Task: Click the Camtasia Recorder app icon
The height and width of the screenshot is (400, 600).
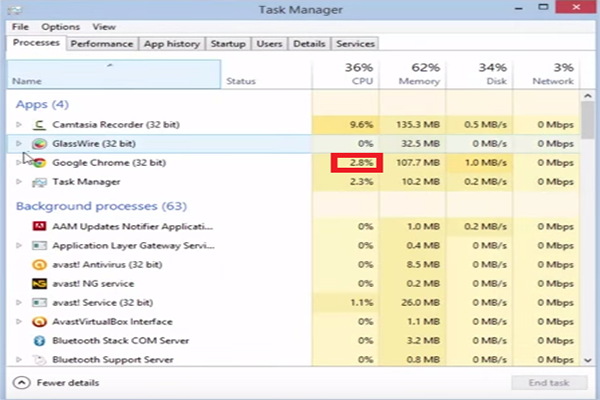Action: tap(39, 125)
